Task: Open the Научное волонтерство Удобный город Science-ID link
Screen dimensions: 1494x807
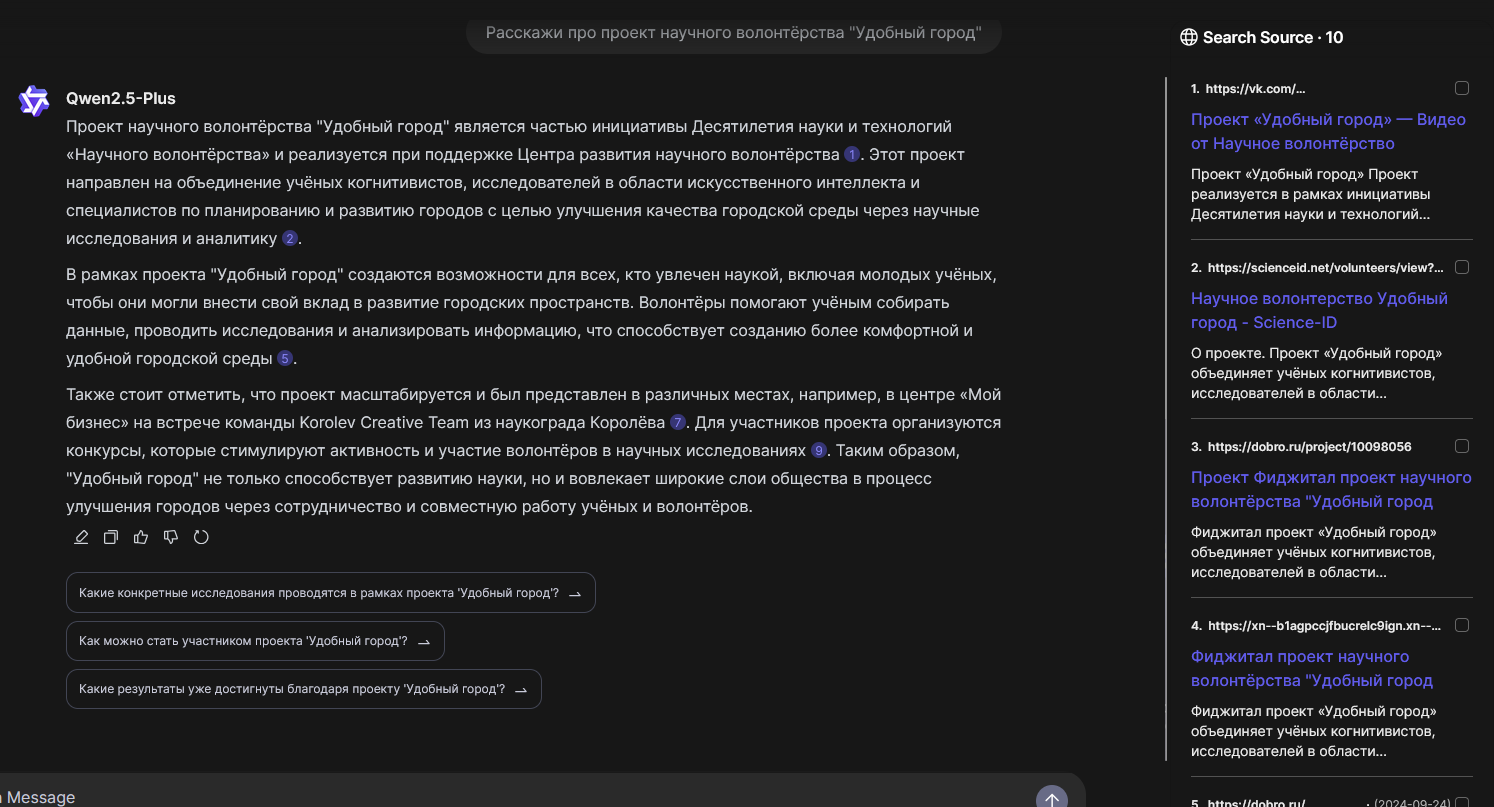Action: click(x=1319, y=310)
